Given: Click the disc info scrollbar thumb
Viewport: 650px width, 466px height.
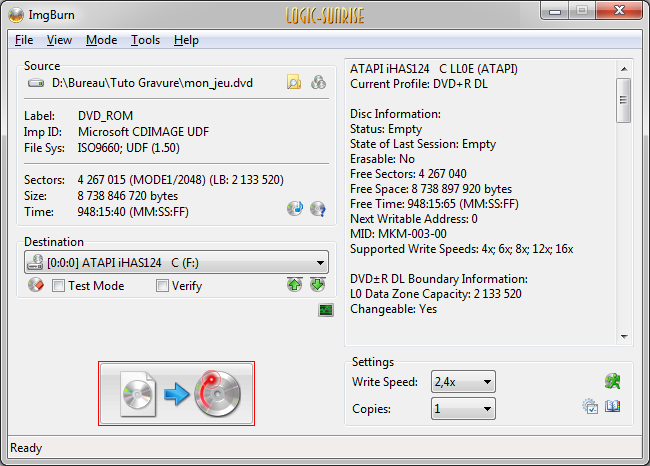Looking at the screenshot, I should click(623, 100).
